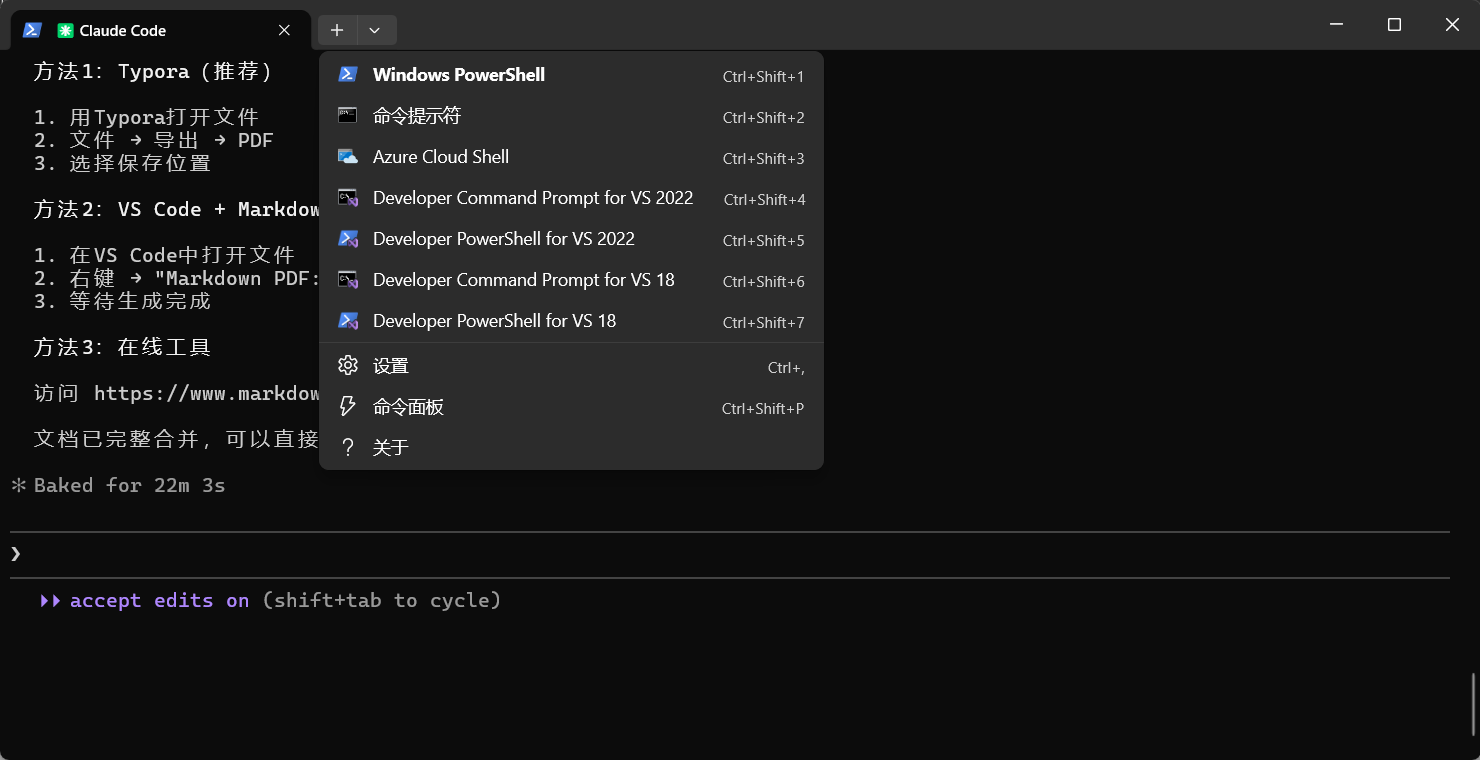This screenshot has height=760, width=1480.
Task: Collapse the new tab profile dropdown arrow
Action: (375, 30)
